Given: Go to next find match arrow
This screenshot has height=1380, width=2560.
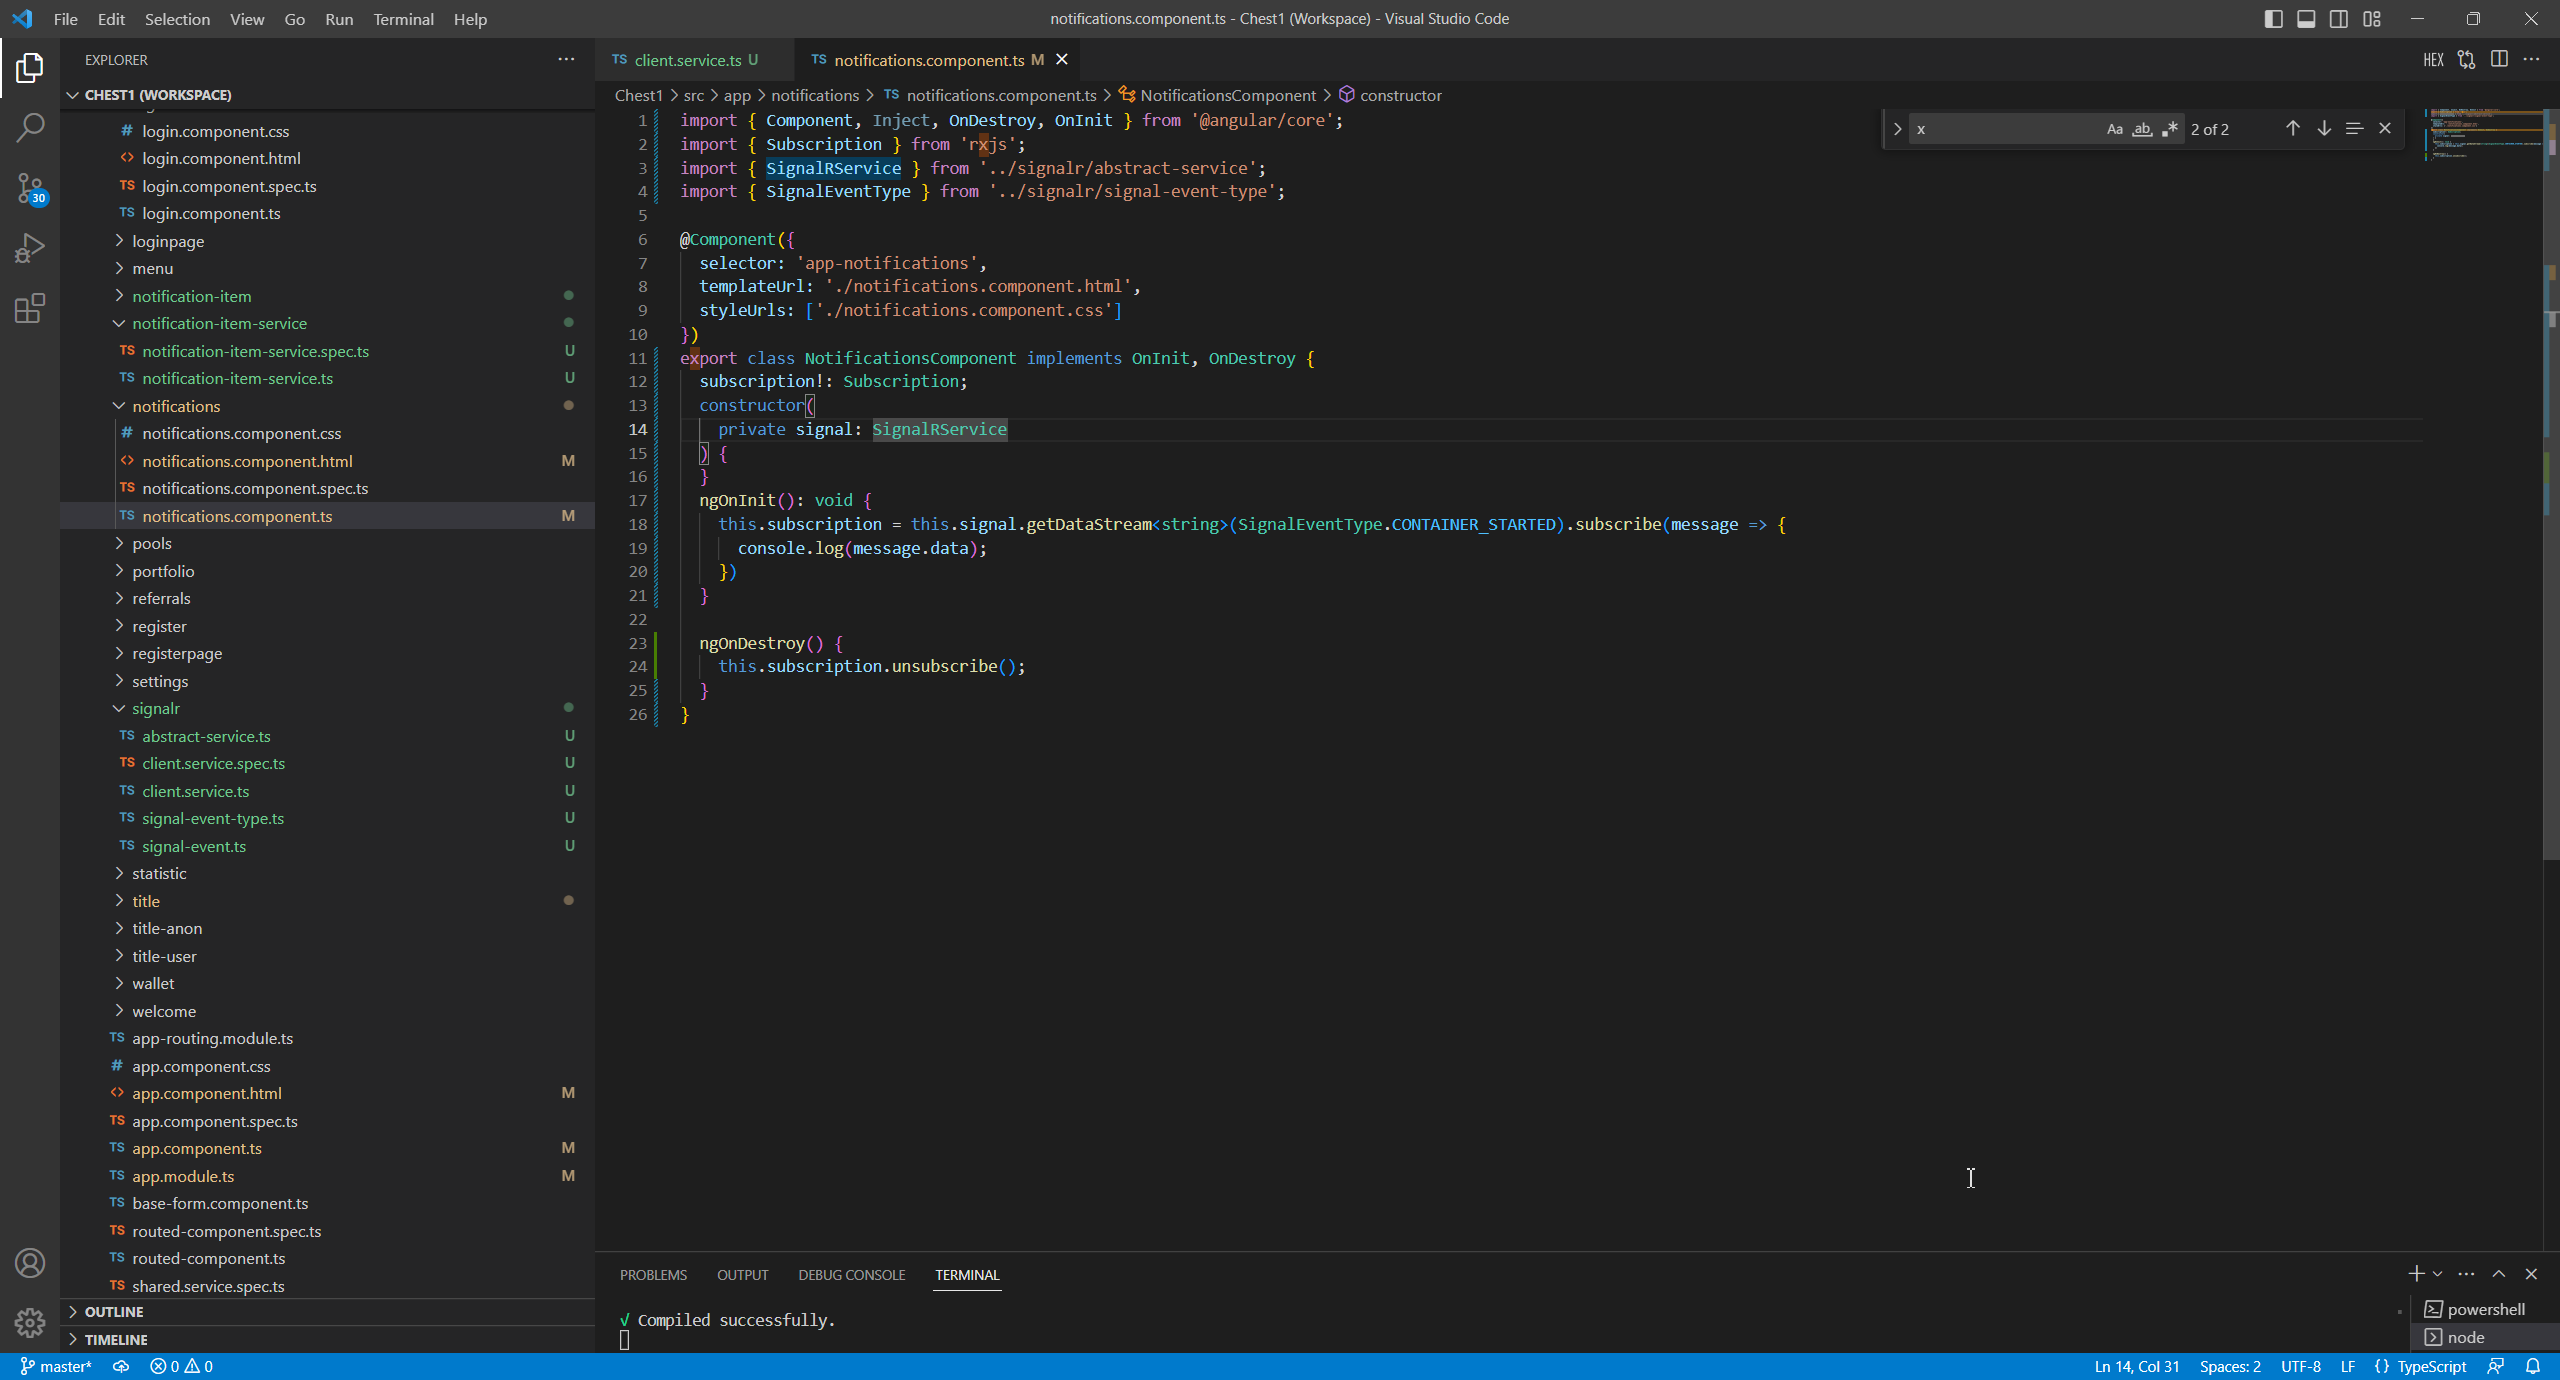Looking at the screenshot, I should [x=2324, y=129].
